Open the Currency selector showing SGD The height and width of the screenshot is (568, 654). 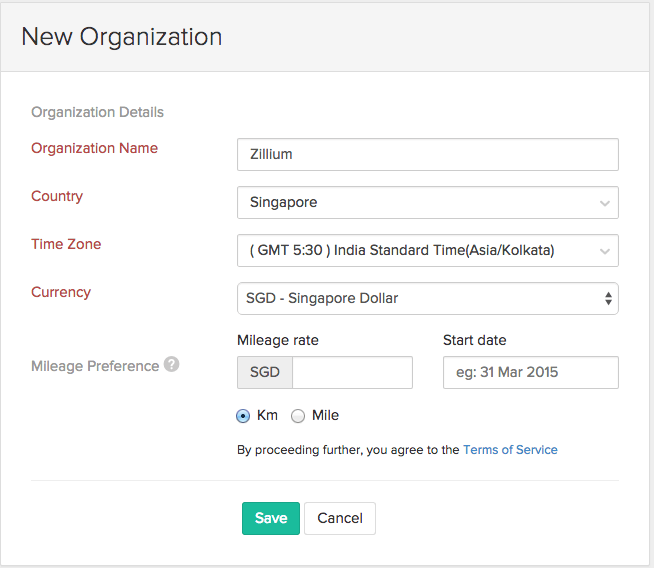pos(427,298)
